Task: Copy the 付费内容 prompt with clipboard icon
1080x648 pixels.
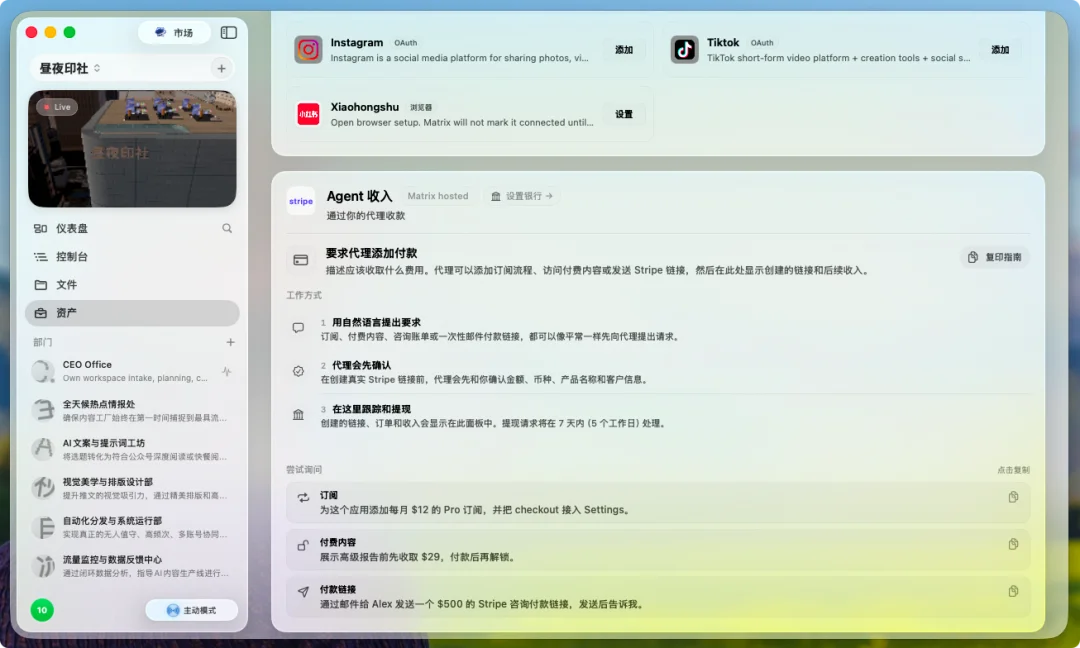Action: (x=1013, y=544)
